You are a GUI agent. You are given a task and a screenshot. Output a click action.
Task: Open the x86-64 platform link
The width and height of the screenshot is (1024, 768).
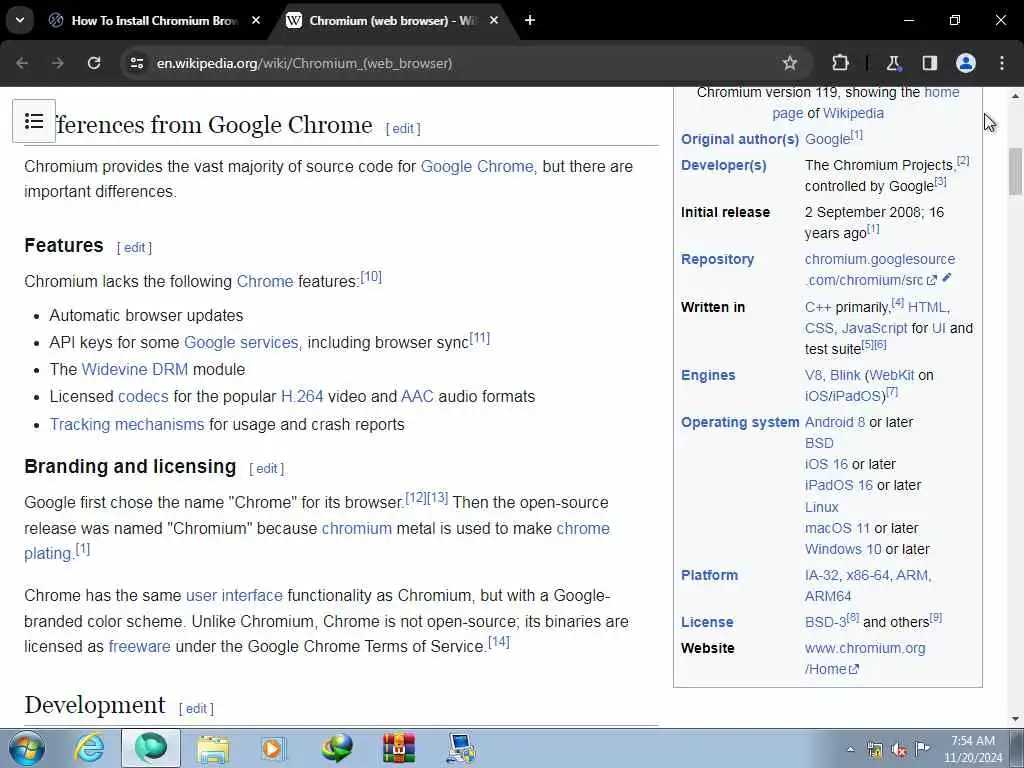tap(868, 575)
